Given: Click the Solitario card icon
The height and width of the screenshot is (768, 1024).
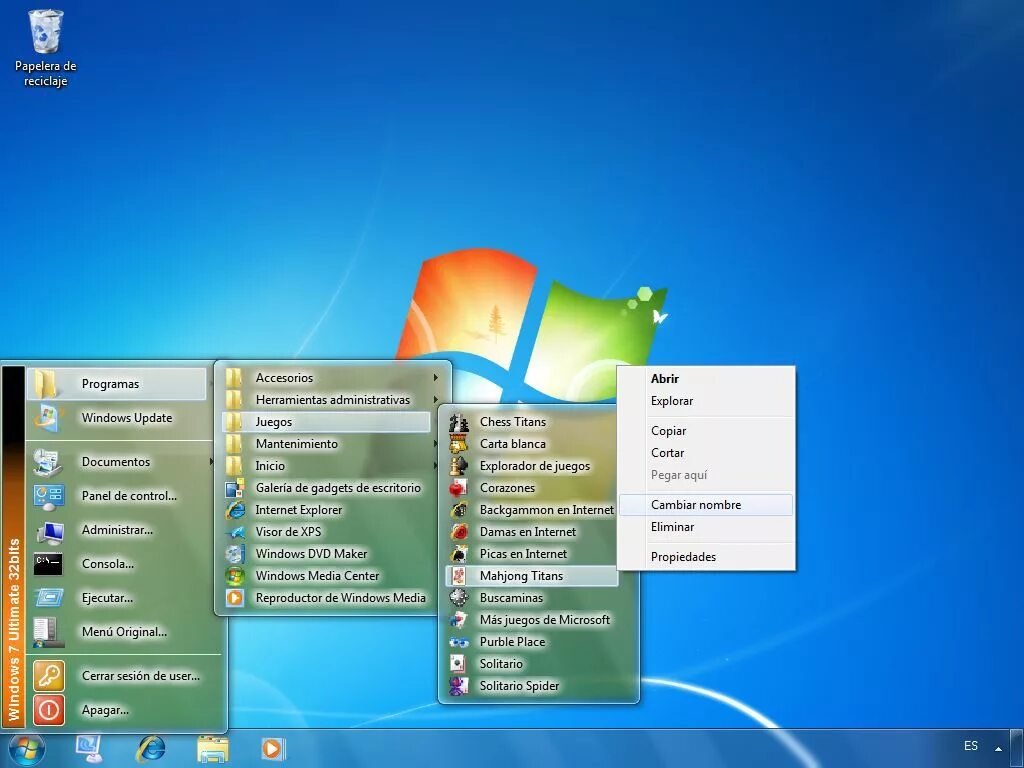Looking at the screenshot, I should click(x=458, y=664).
